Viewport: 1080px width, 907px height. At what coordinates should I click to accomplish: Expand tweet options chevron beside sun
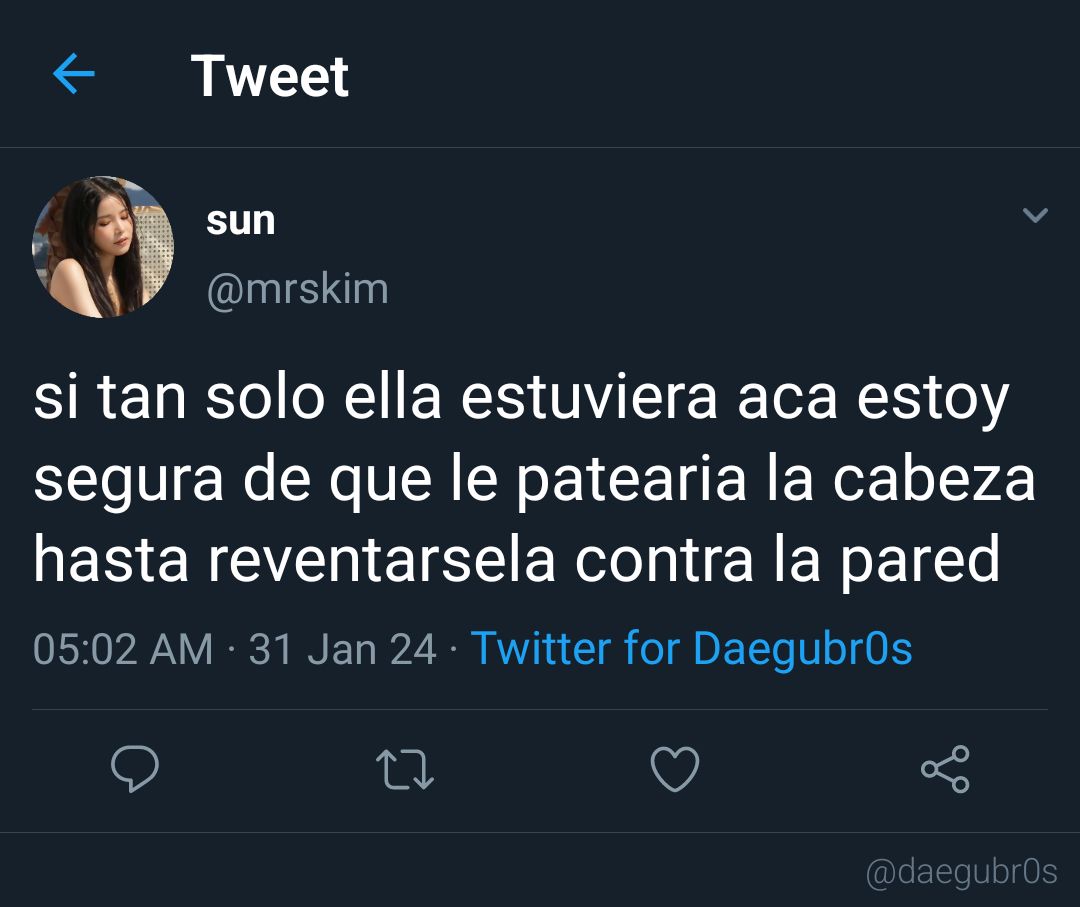1035,216
